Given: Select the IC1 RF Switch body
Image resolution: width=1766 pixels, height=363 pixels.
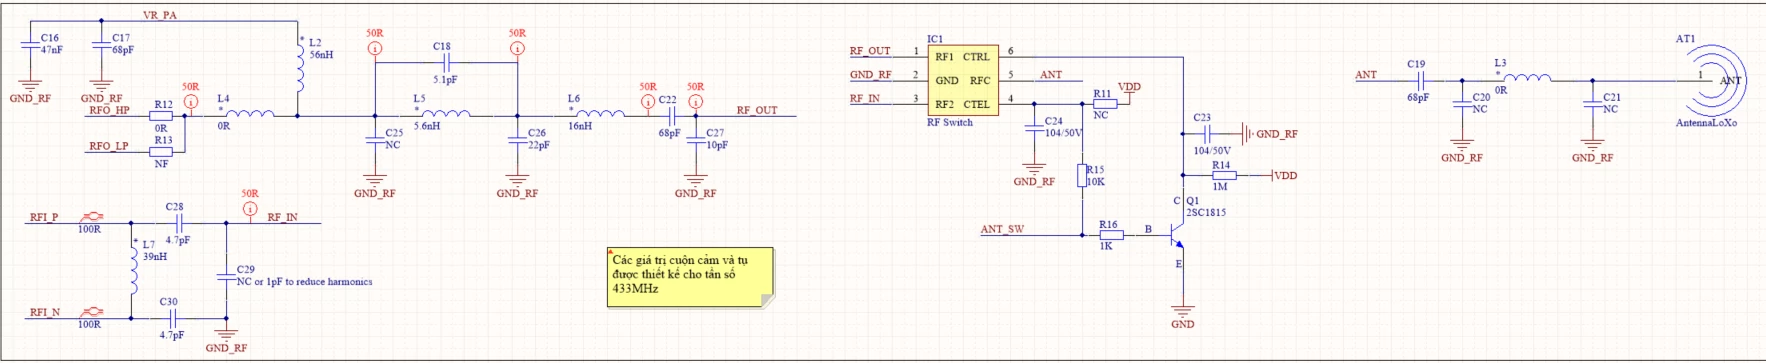Looking at the screenshot, I should pyautogui.click(x=962, y=80).
